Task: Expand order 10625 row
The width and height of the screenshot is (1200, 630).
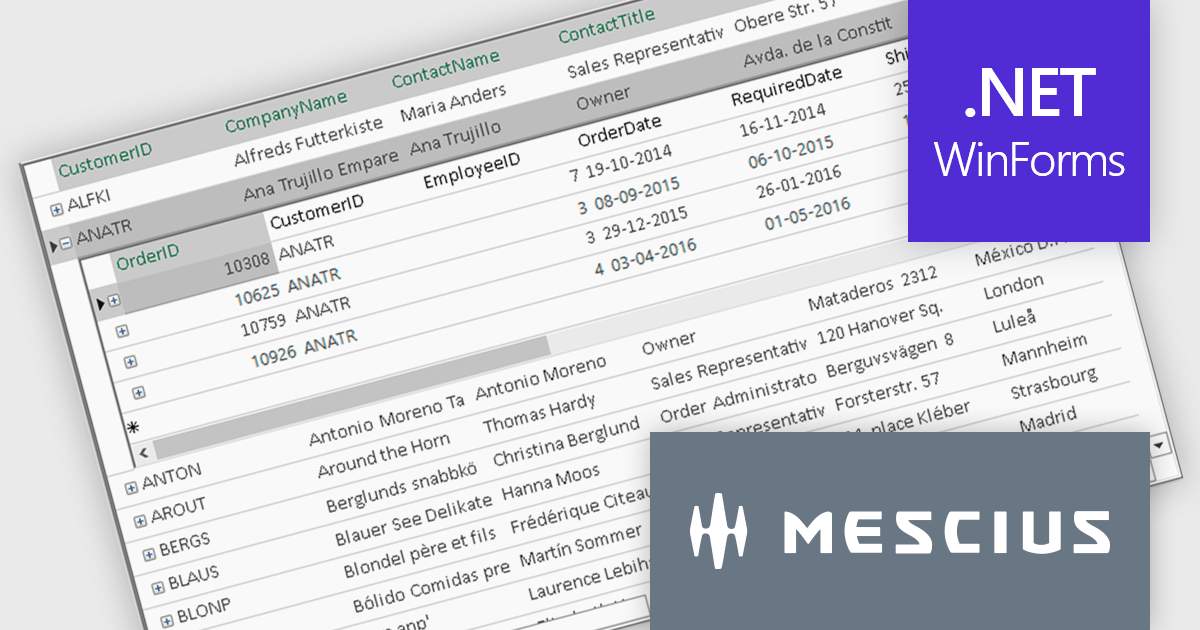Action: (122, 331)
